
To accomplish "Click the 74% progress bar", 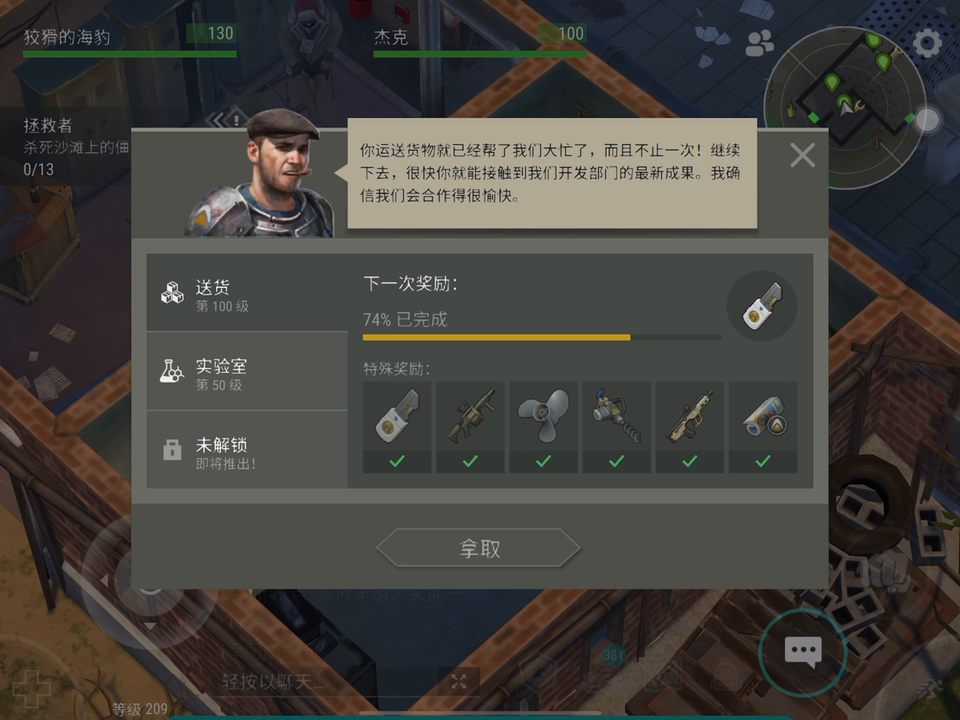I will coord(542,337).
